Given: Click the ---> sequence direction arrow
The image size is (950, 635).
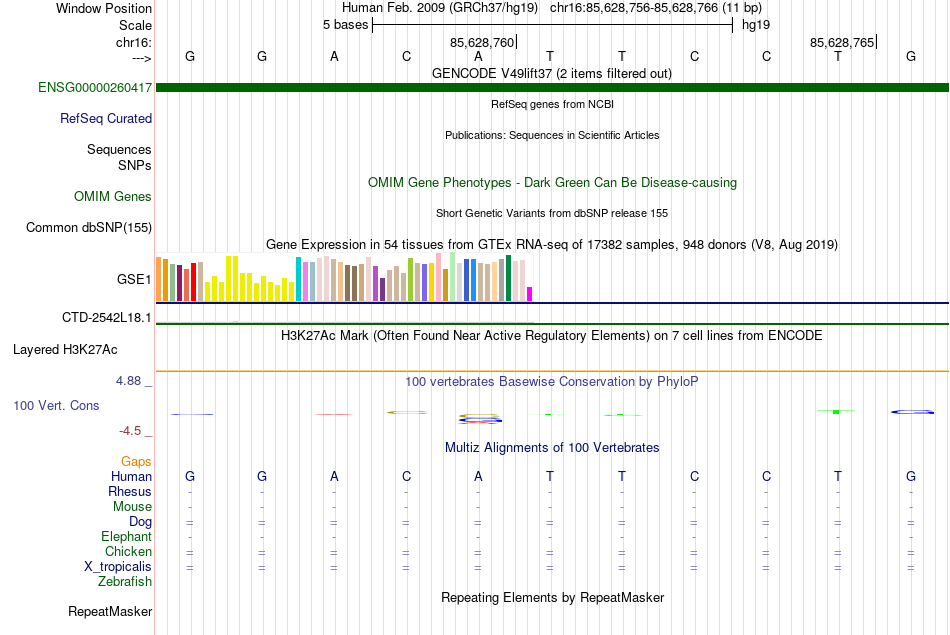Looking at the screenshot, I should click(x=141, y=58).
